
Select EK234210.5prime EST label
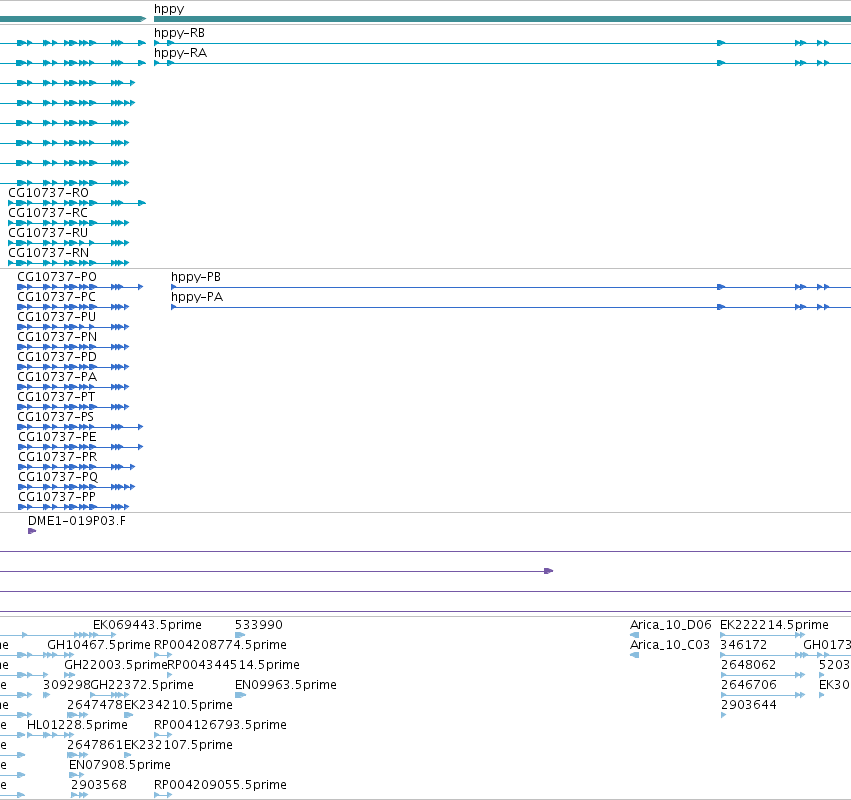178,706
